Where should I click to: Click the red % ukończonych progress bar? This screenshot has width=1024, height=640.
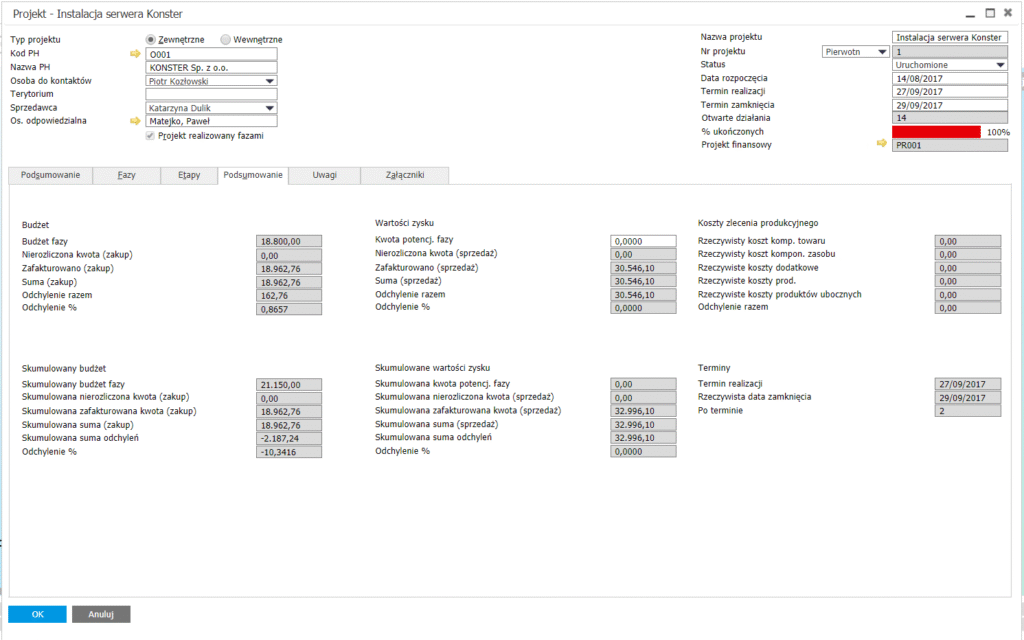click(937, 132)
